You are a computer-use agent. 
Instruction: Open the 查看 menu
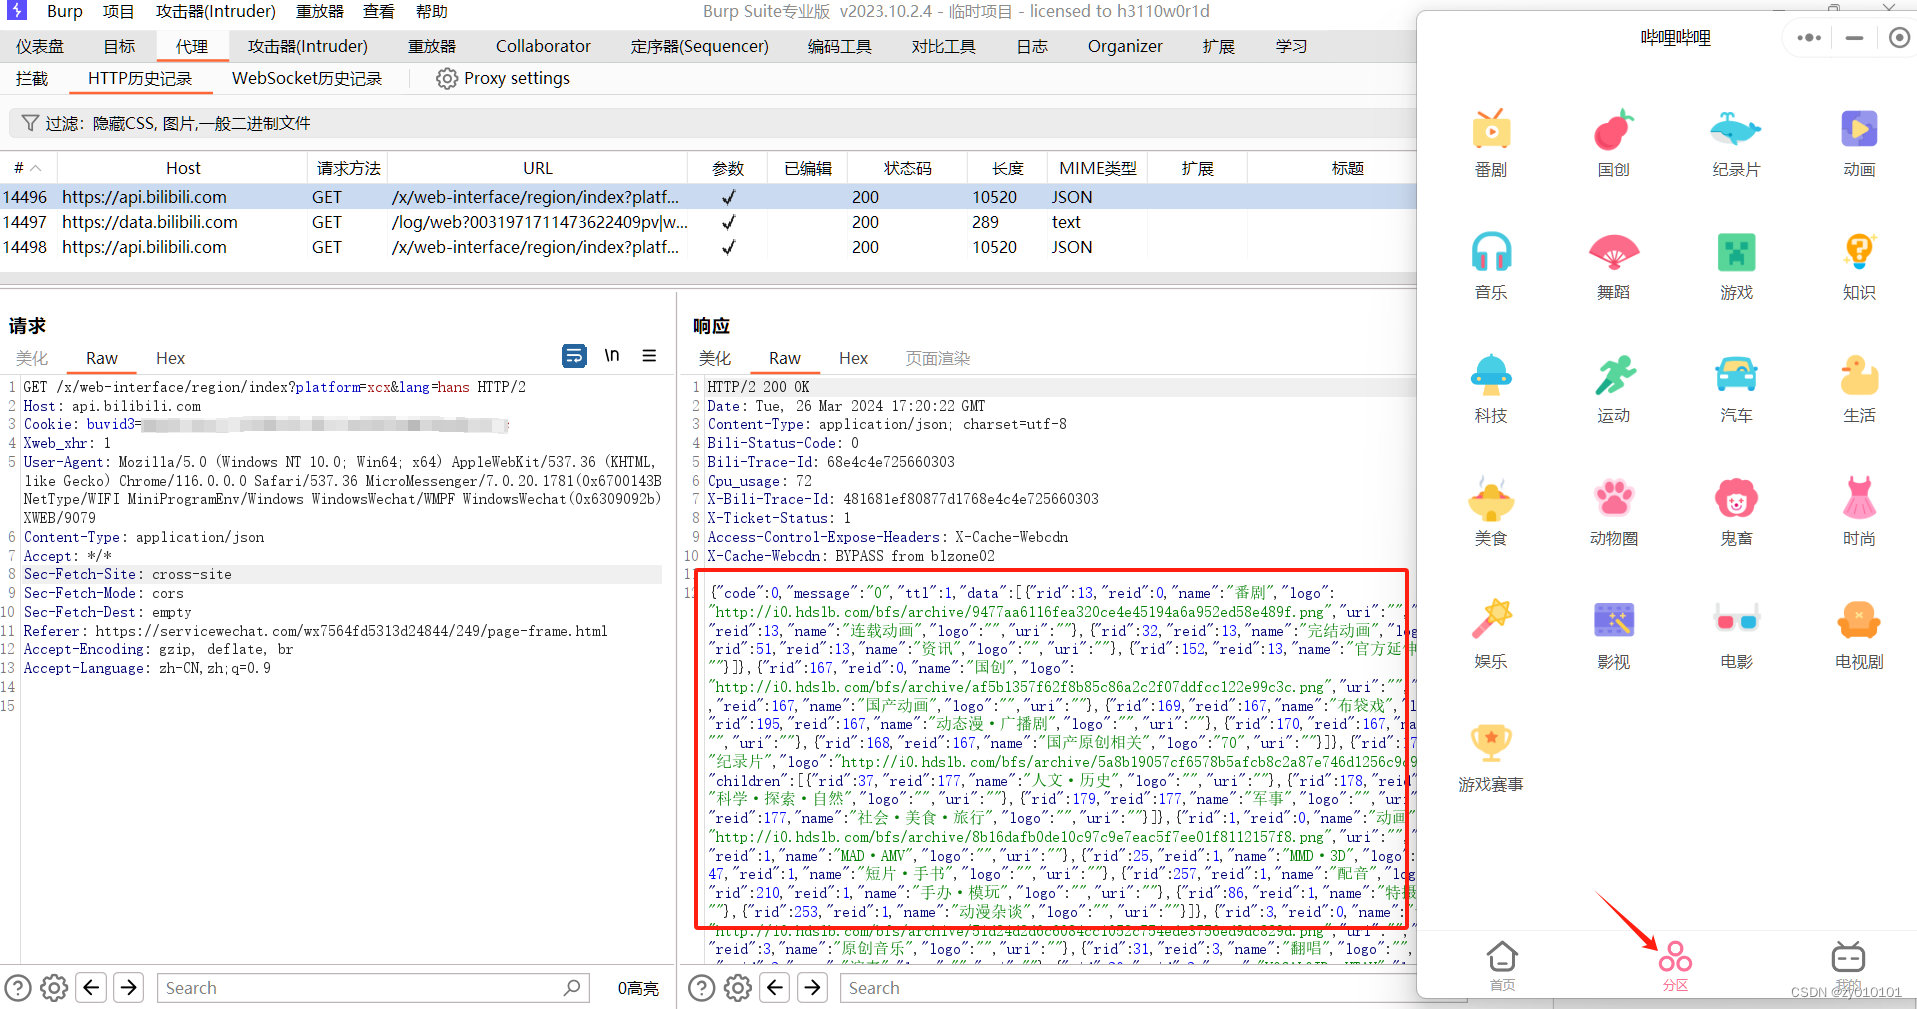point(378,12)
